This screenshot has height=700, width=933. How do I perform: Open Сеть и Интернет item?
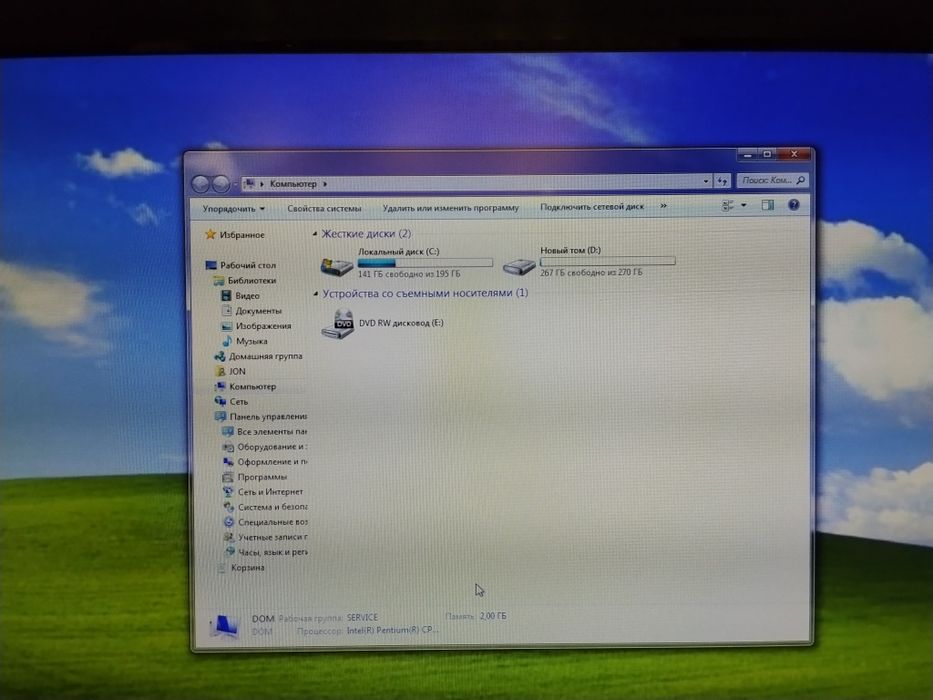(271, 492)
